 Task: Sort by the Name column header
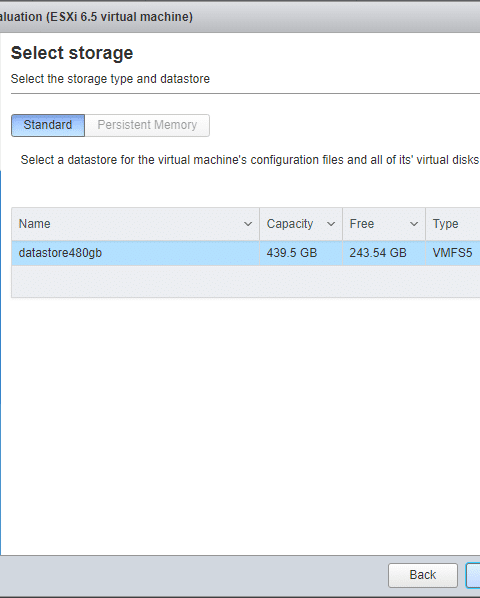click(135, 224)
